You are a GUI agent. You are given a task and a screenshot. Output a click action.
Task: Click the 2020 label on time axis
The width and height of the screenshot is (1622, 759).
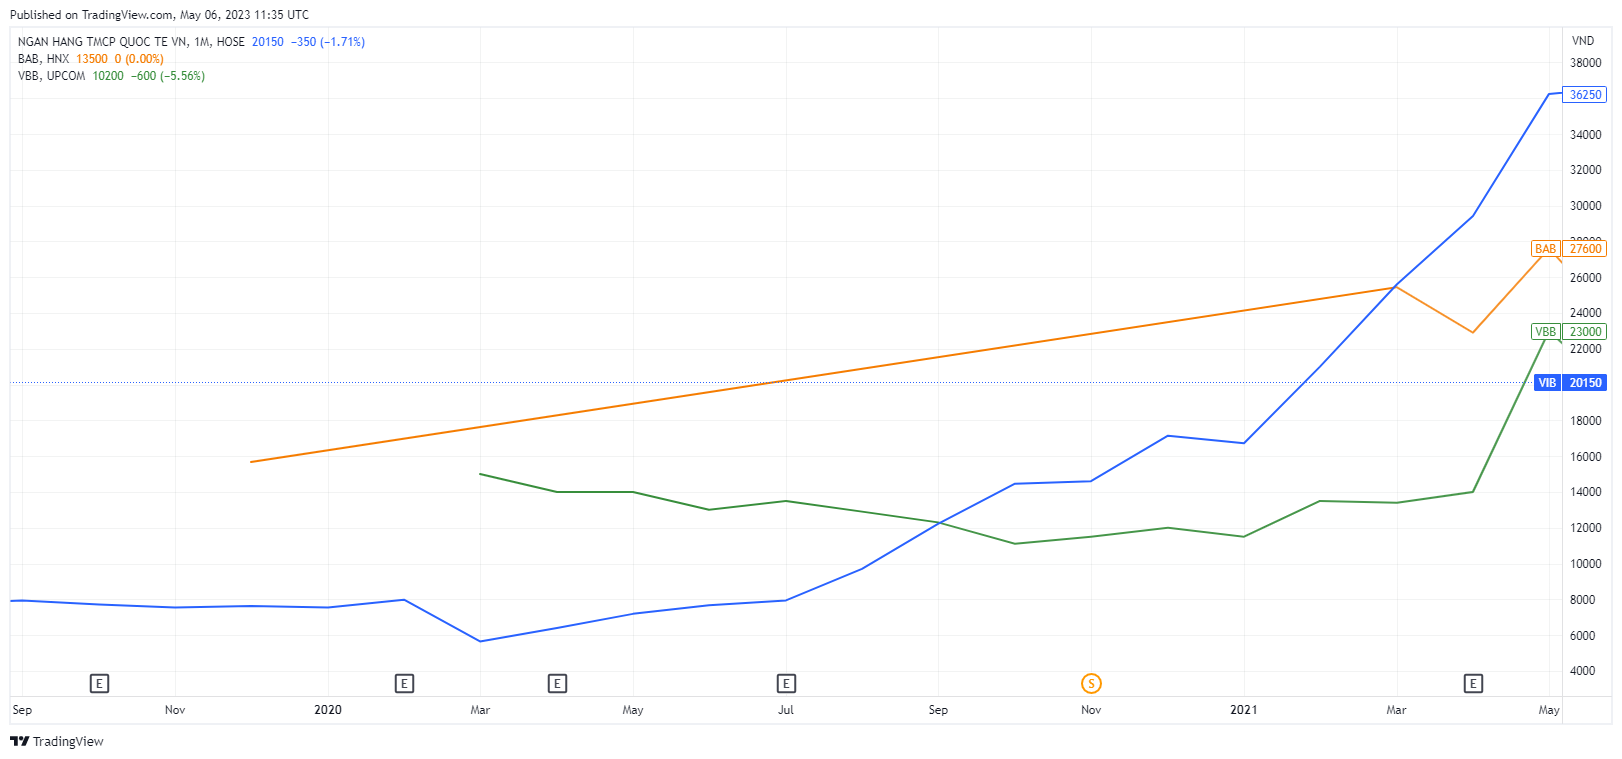(328, 710)
